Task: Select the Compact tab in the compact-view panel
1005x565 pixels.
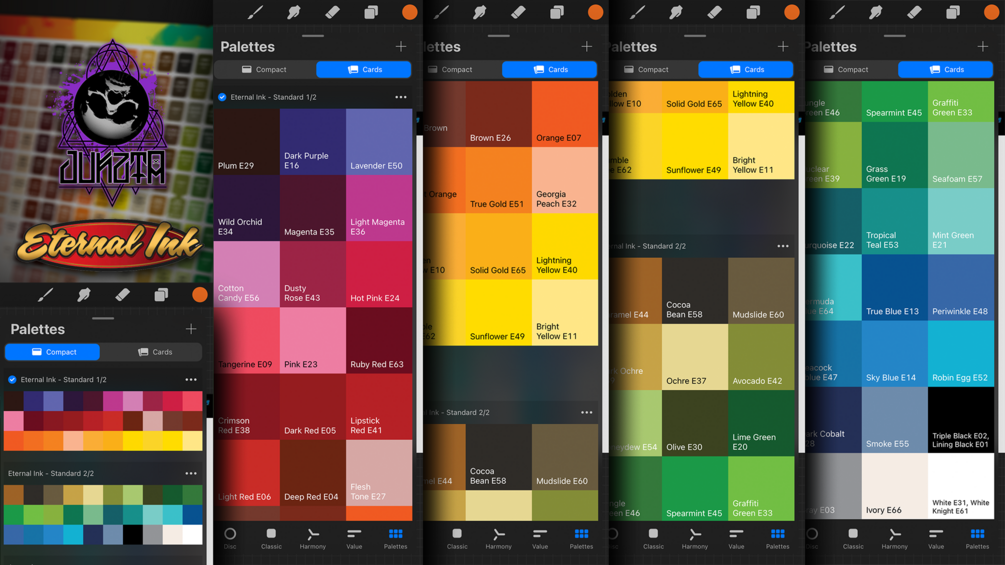Action: [53, 352]
